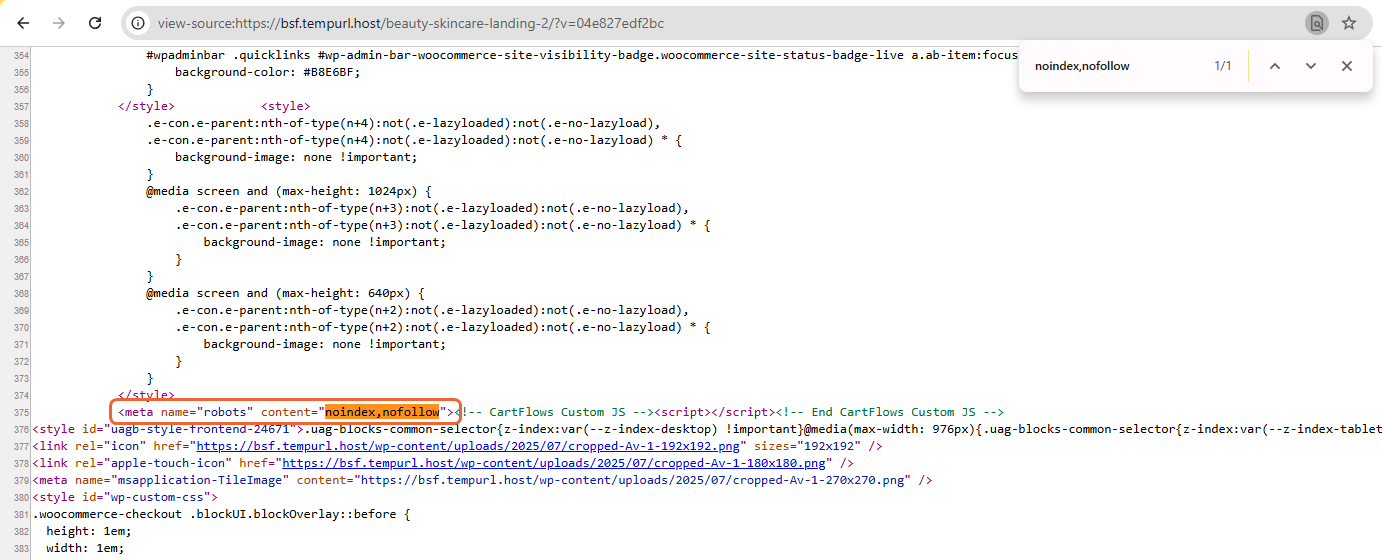
Task: Open the find-in-page lens icon in address bar
Action: point(1317,23)
